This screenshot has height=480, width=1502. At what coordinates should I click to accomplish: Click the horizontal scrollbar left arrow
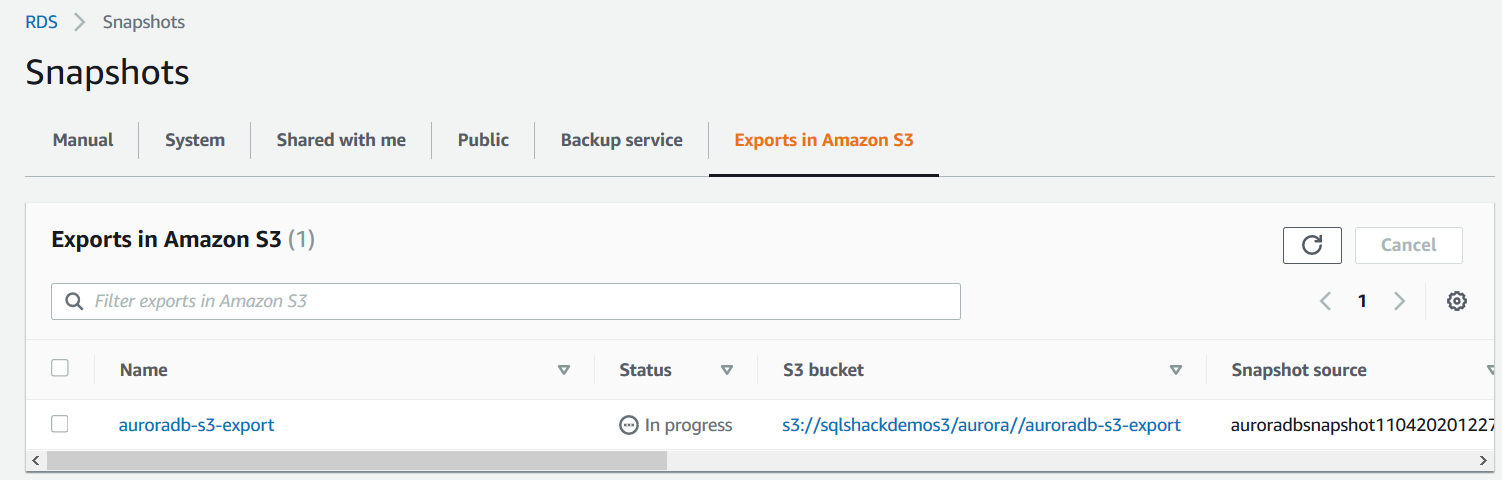coord(37,460)
